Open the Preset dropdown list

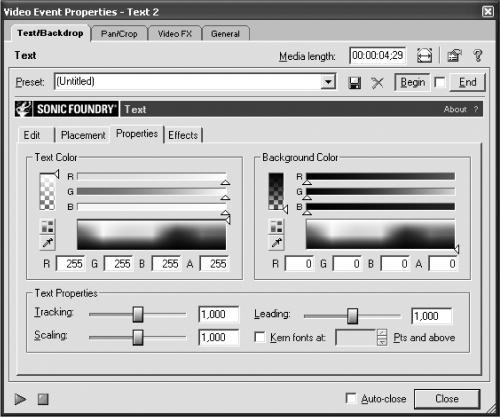pos(328,82)
